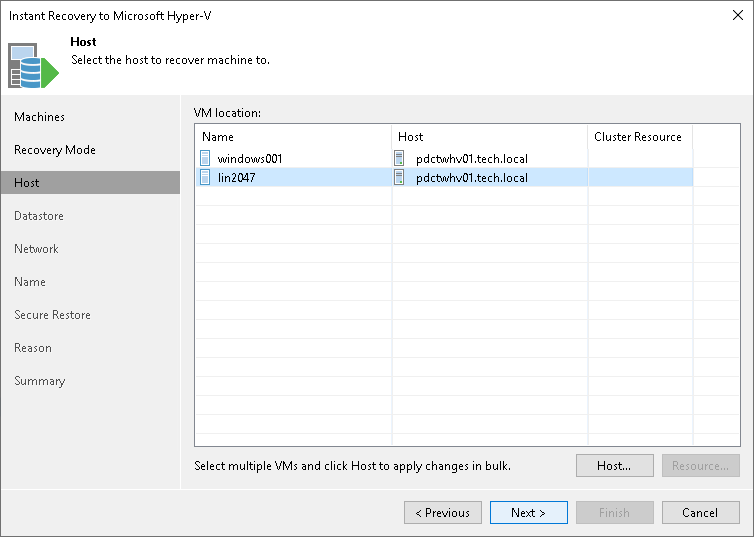Open the Reason step
The width and height of the screenshot is (754, 537).
[33, 348]
